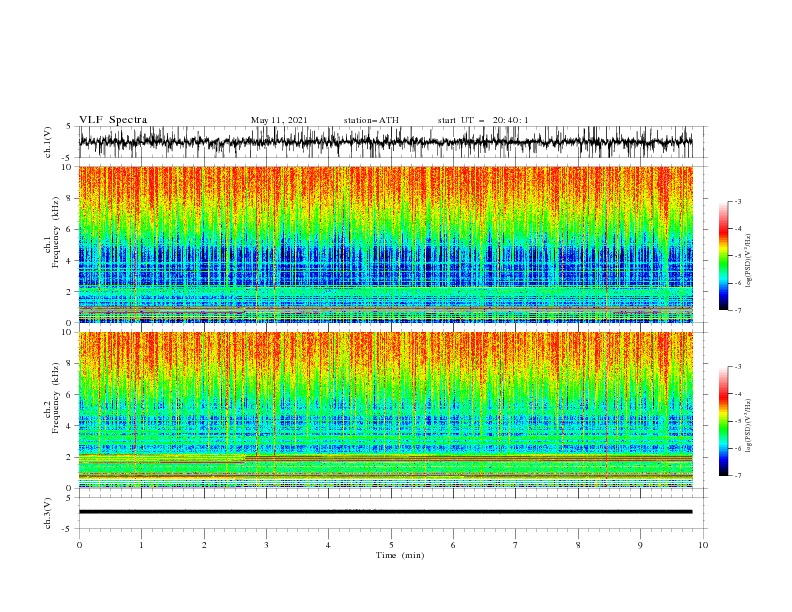792x612 pixels.
Task: Click the "4" kHz tick on ch.2 frequency axis
Action: pos(71,426)
